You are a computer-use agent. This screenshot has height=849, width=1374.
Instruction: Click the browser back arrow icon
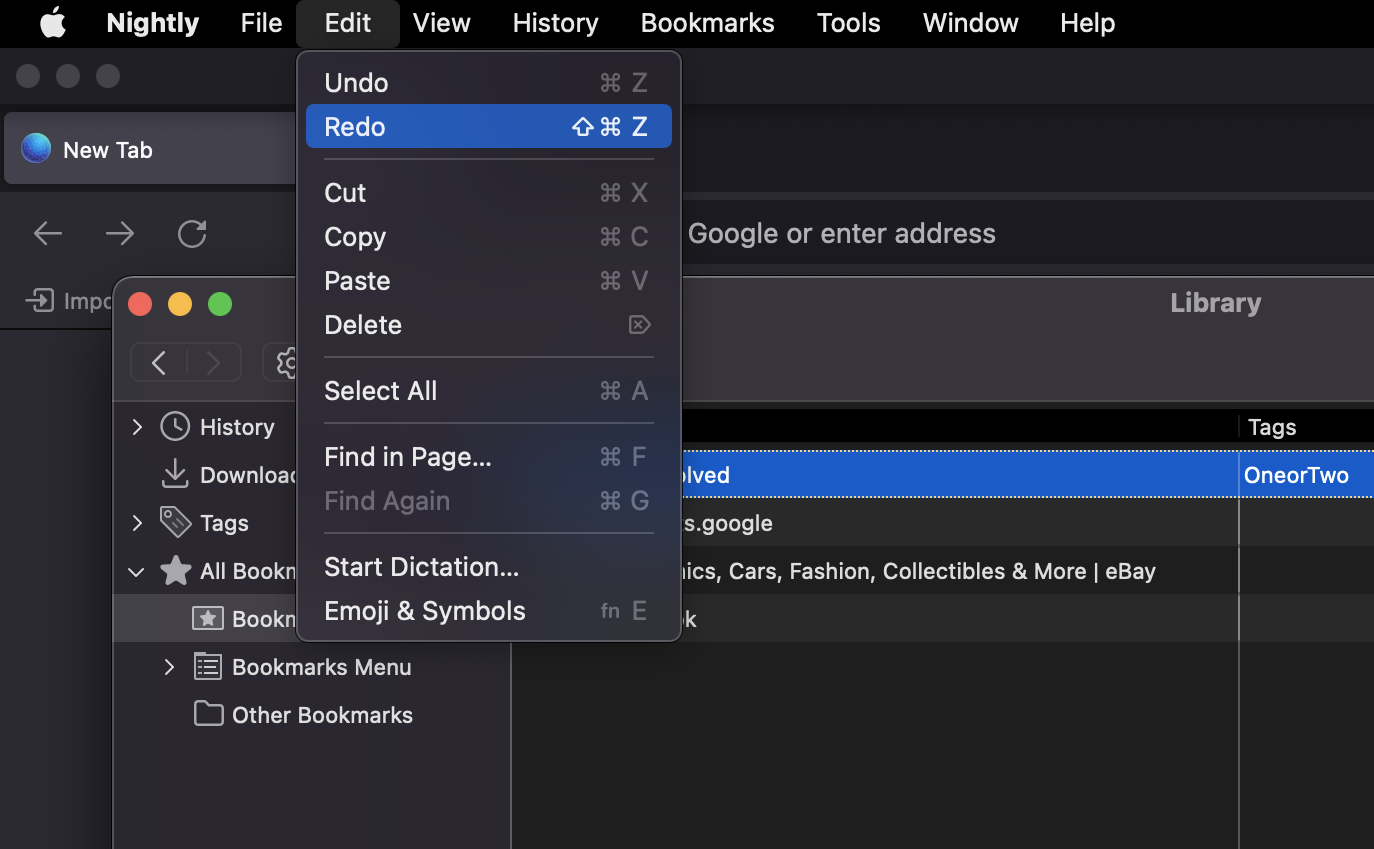[47, 233]
